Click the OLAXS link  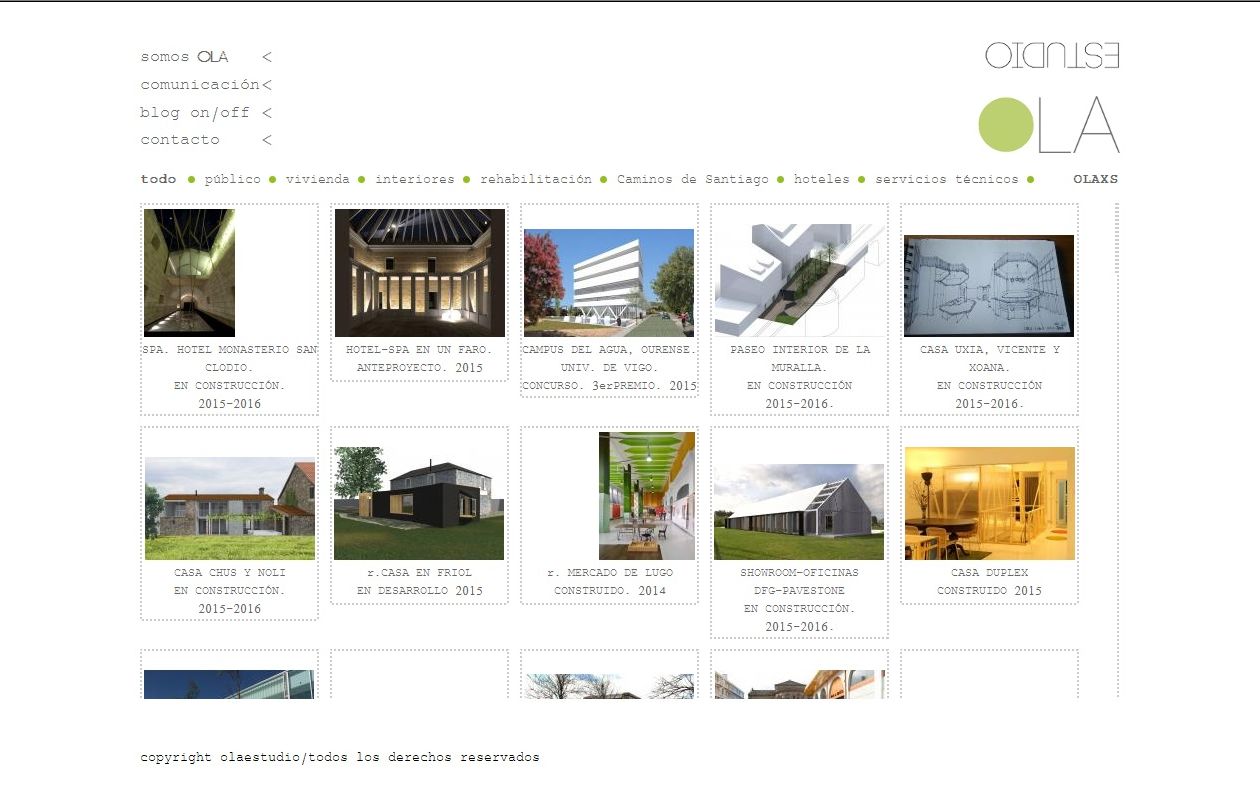1095,180
